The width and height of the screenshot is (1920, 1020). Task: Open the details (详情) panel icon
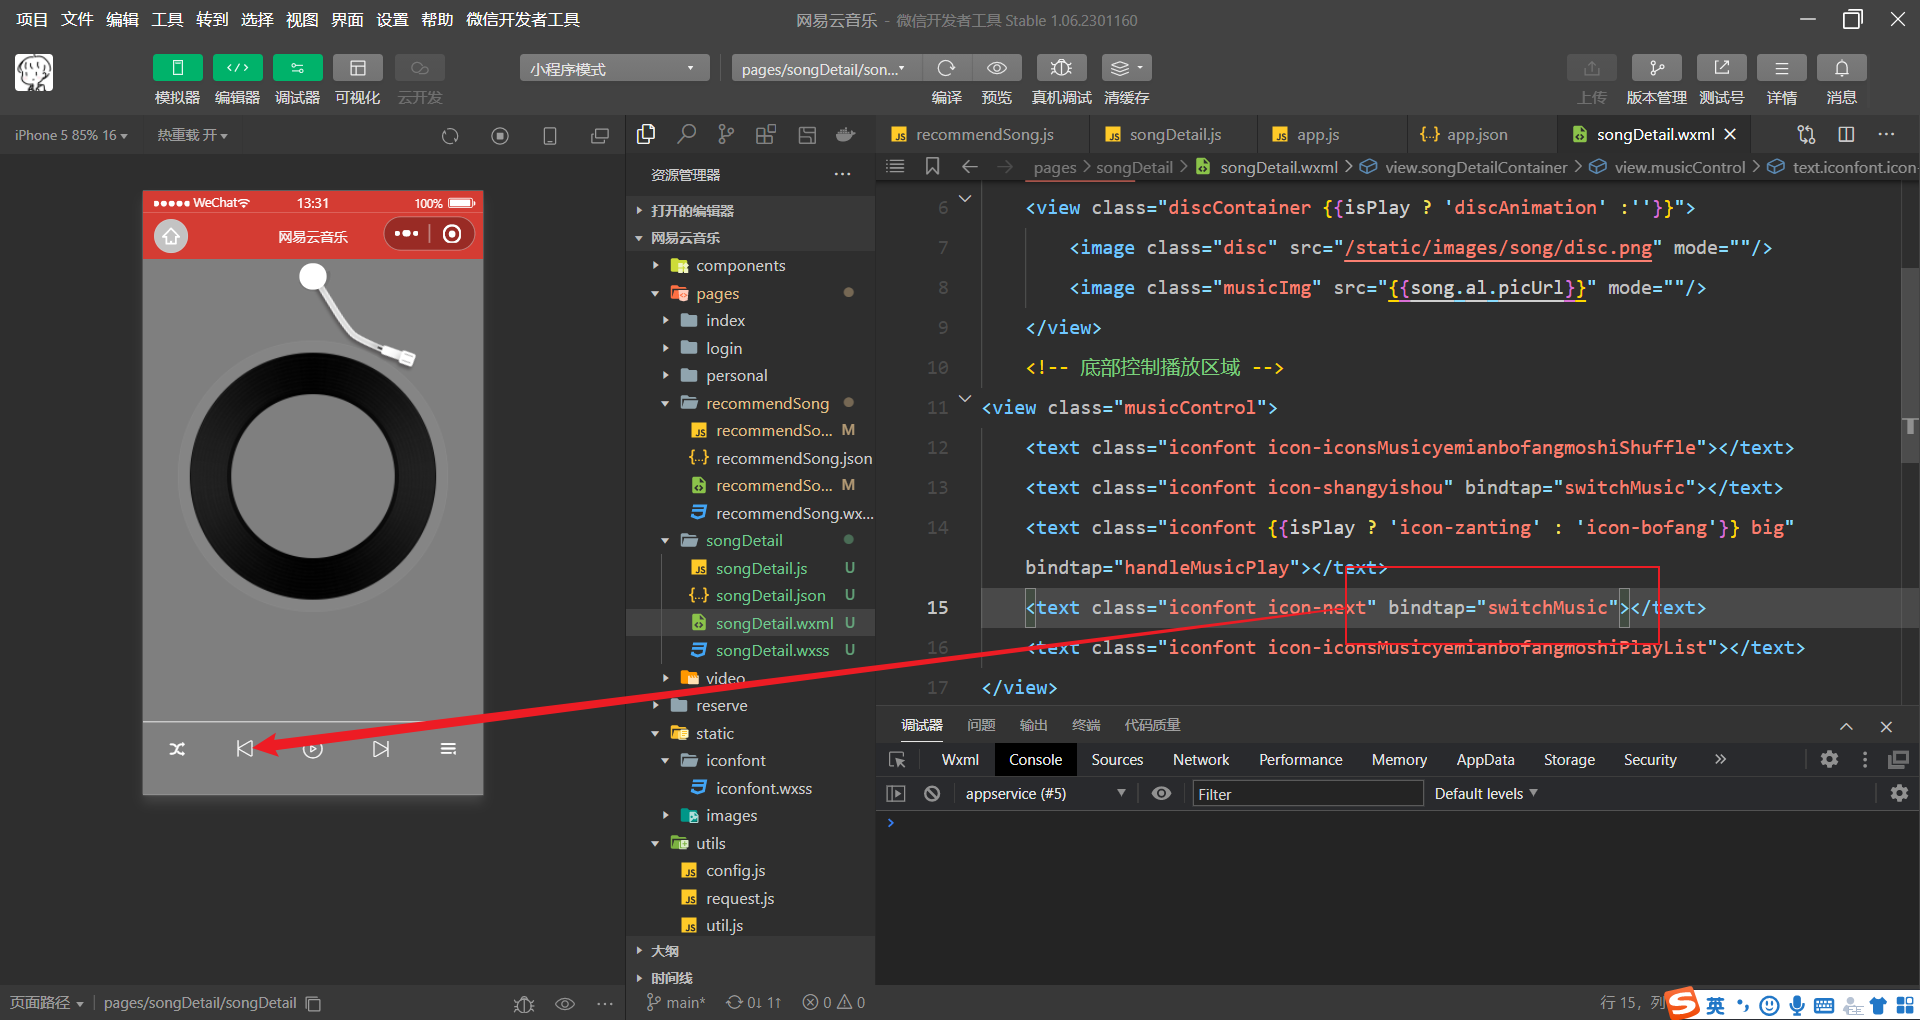1781,68
